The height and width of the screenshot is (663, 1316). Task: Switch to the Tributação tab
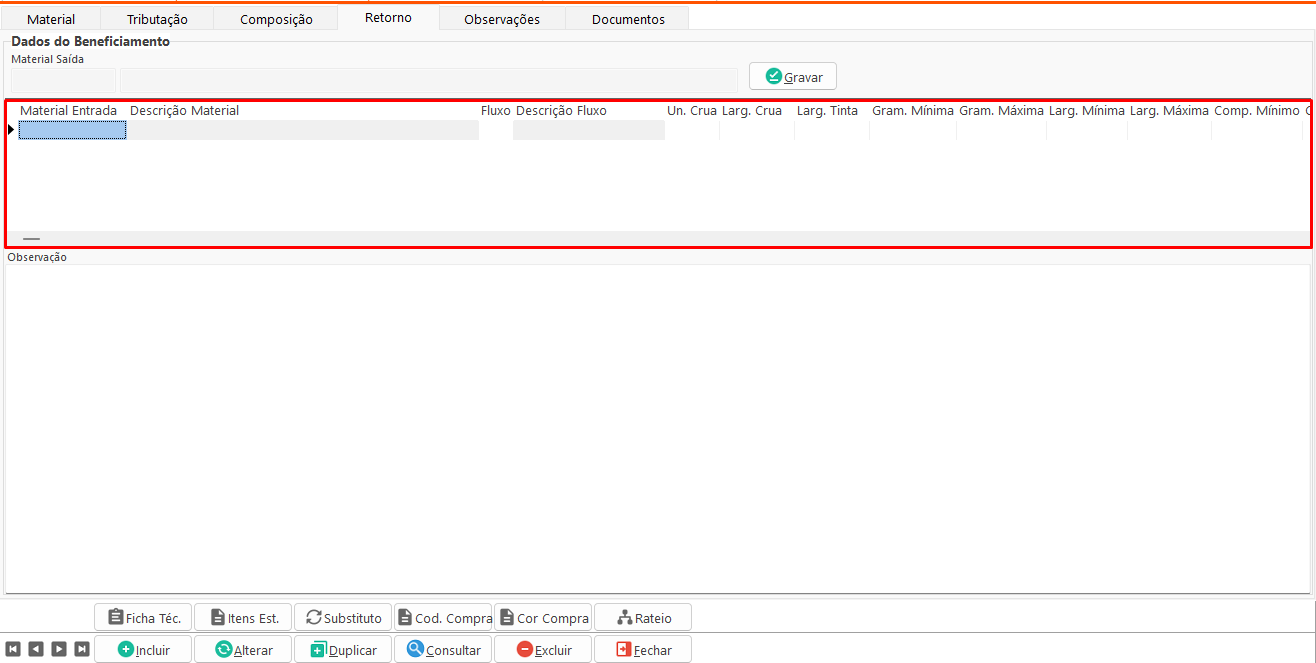(157, 19)
